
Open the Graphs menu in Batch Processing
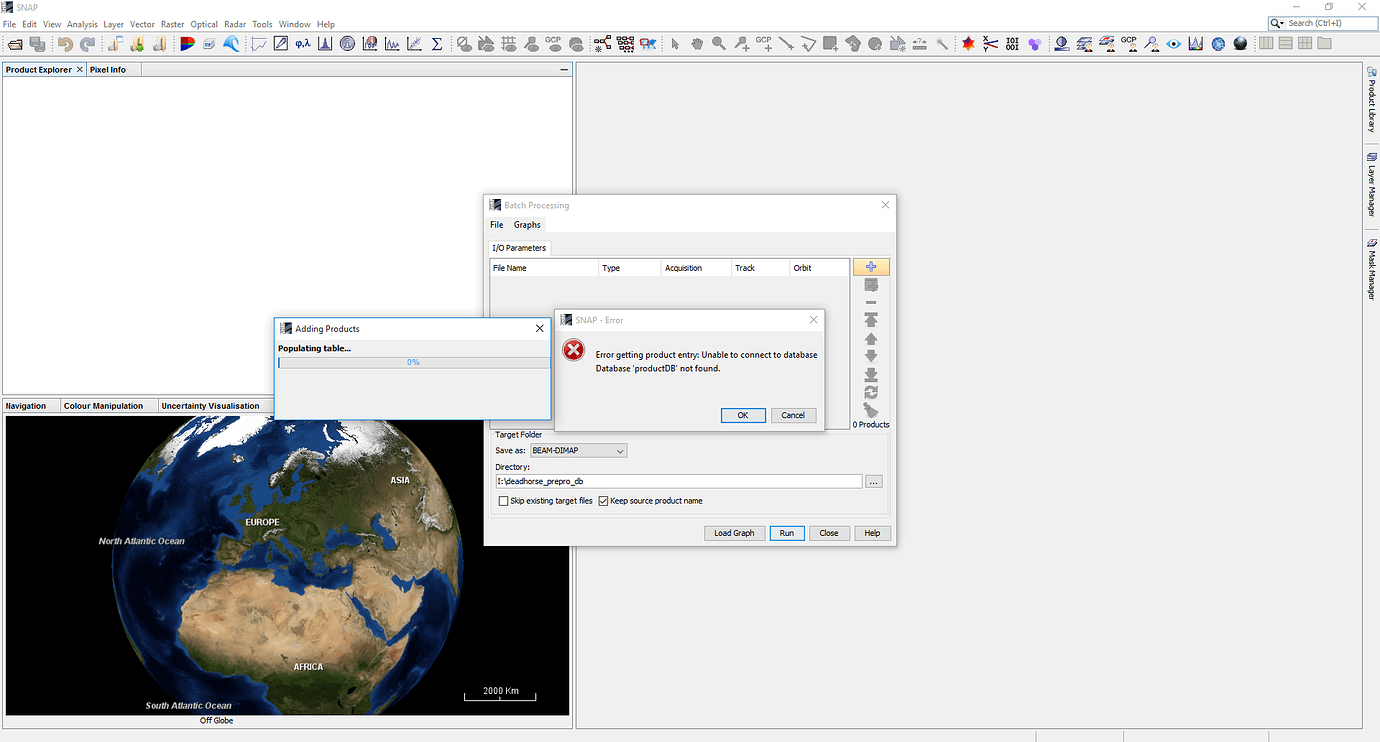tap(527, 224)
